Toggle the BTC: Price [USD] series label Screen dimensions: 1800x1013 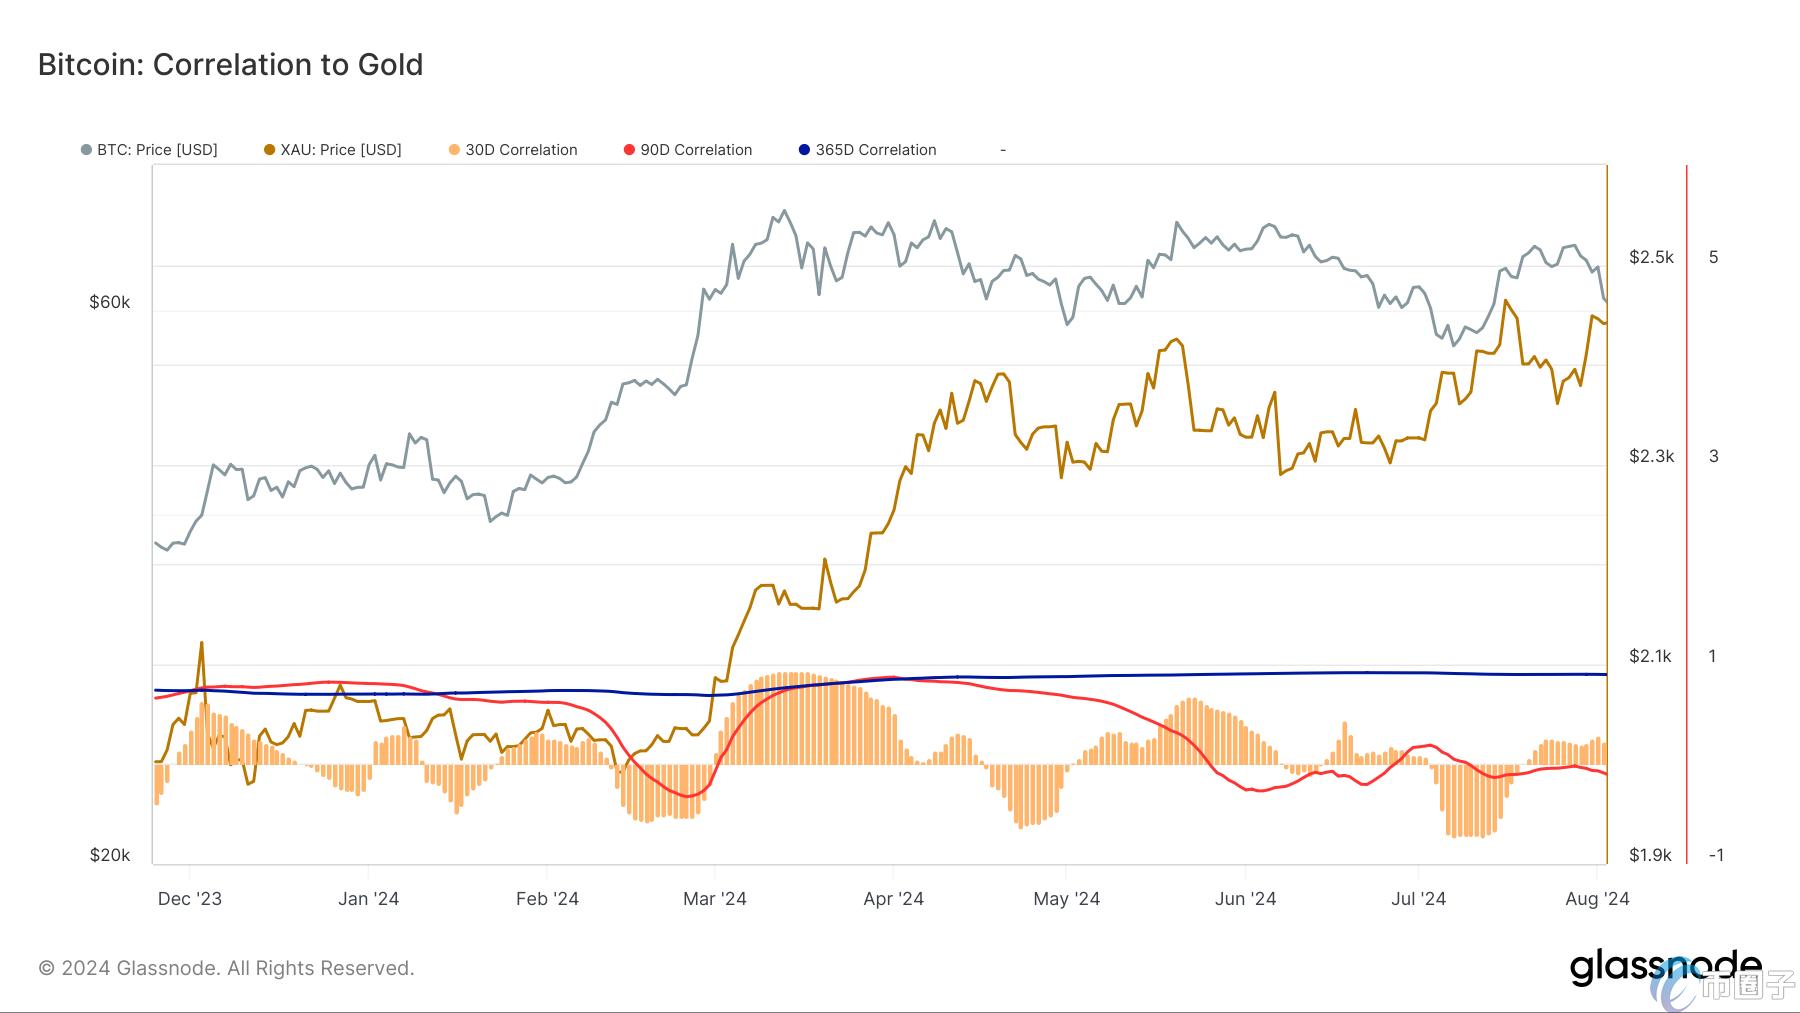coord(157,150)
